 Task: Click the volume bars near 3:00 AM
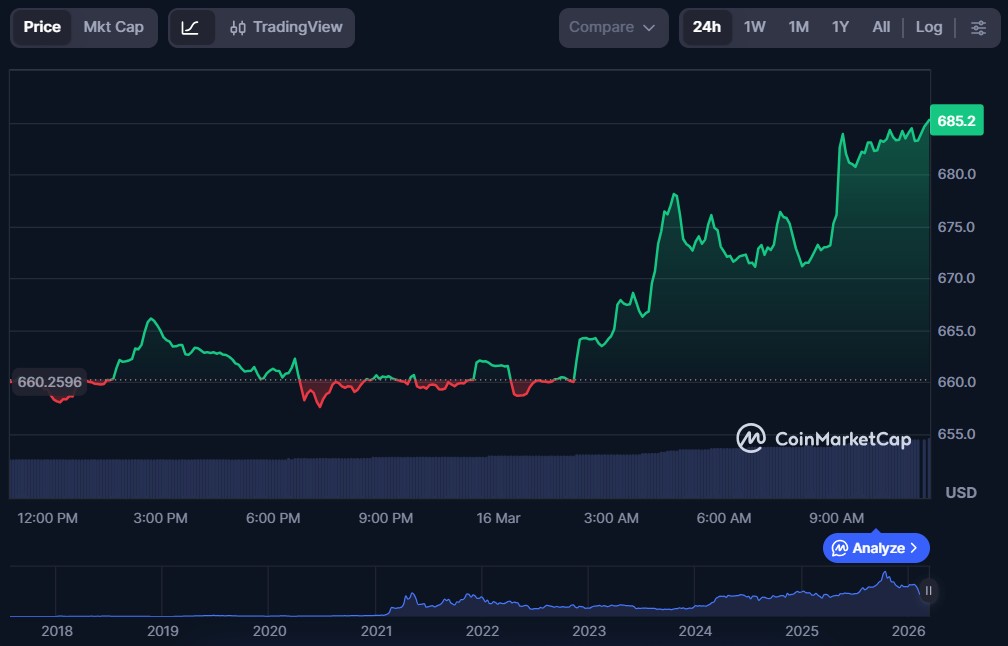611,476
